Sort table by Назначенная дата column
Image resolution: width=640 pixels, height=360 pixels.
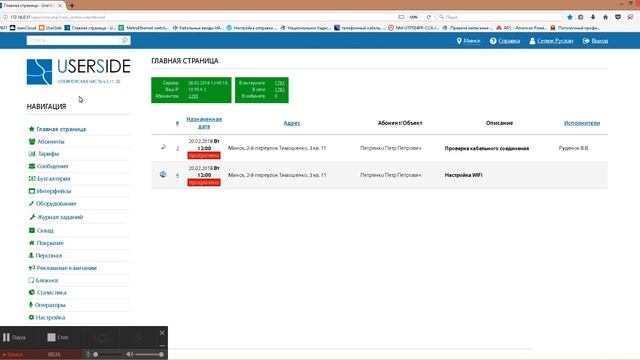(x=204, y=122)
